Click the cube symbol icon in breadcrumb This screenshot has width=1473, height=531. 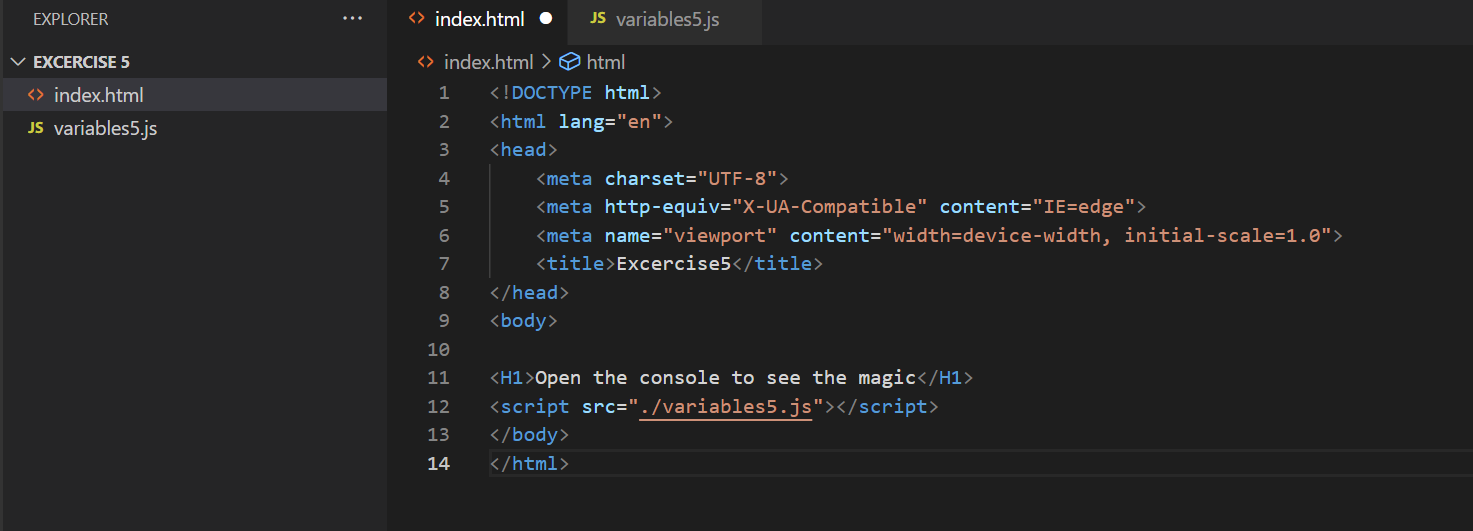[x=570, y=62]
